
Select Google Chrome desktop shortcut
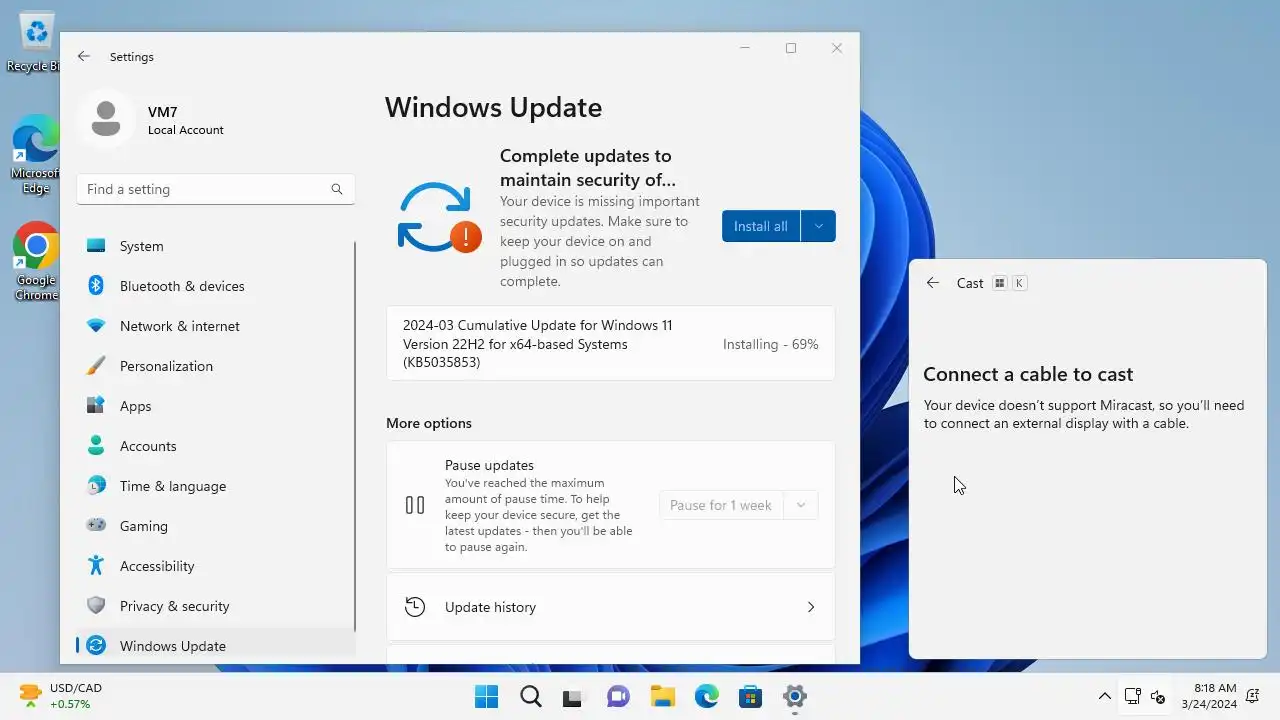tap(35, 262)
